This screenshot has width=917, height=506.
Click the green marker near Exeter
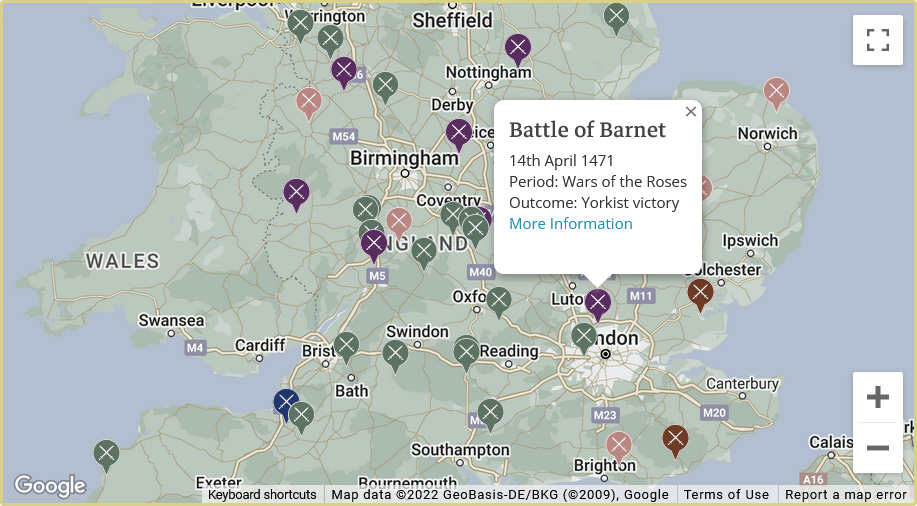[x=106, y=454]
